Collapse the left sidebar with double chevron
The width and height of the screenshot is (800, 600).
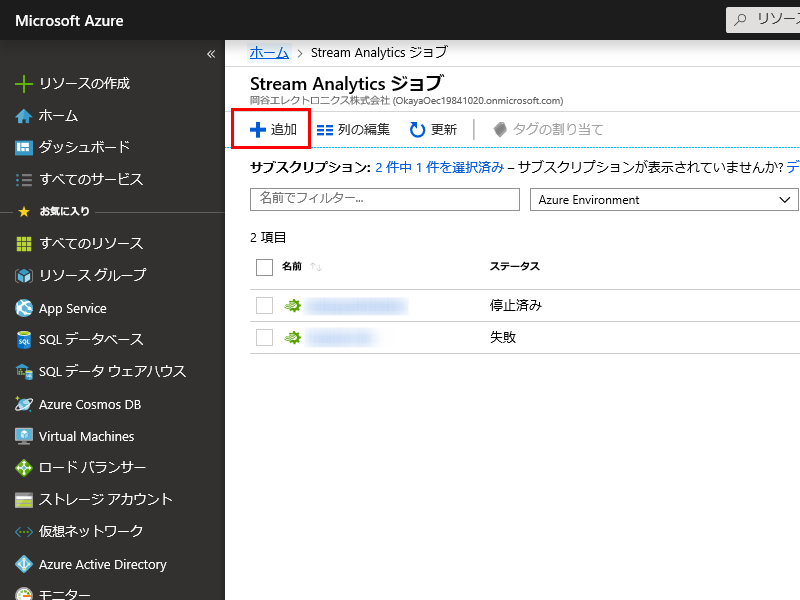pyautogui.click(x=211, y=54)
